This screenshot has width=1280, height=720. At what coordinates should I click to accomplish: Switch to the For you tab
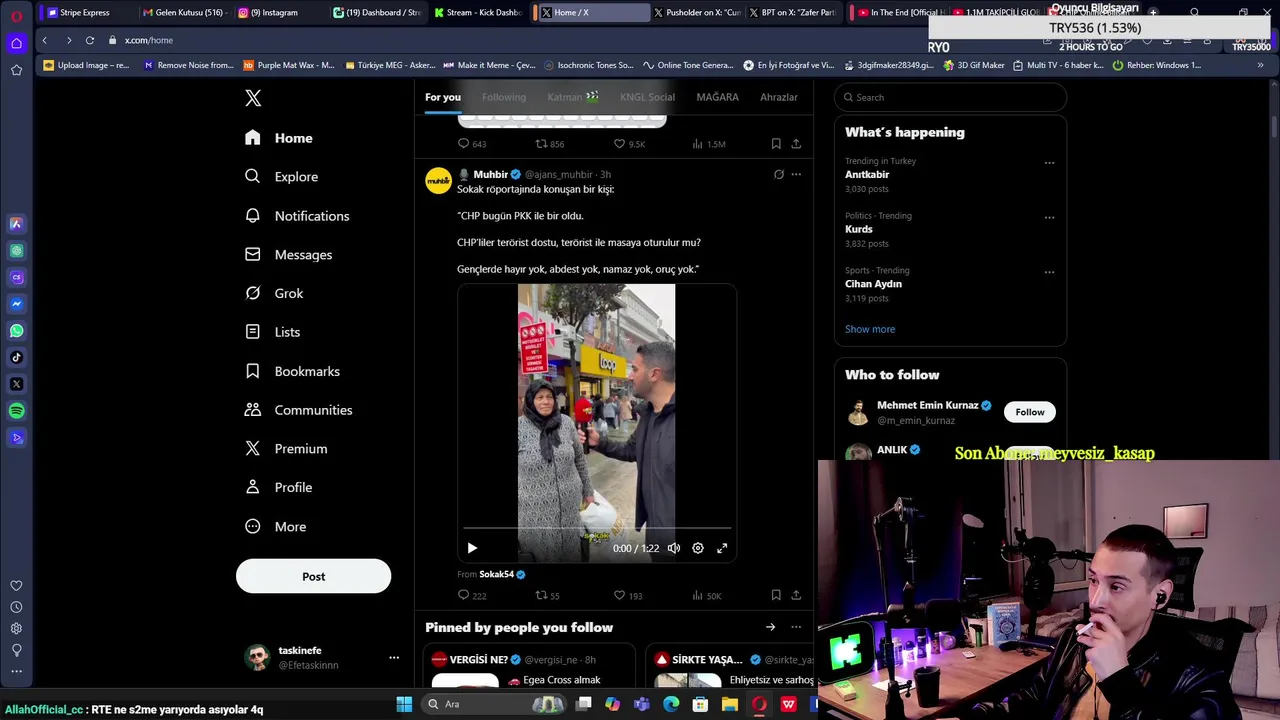pos(443,97)
